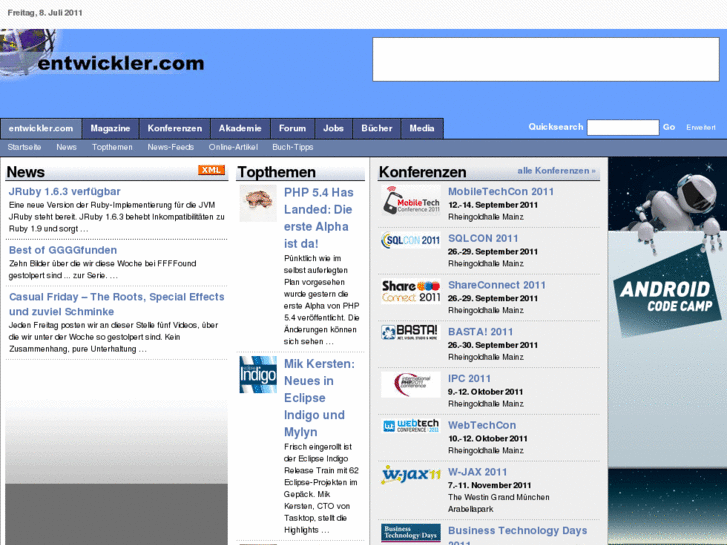Open the BASTA! 2011 text link

coord(480,332)
